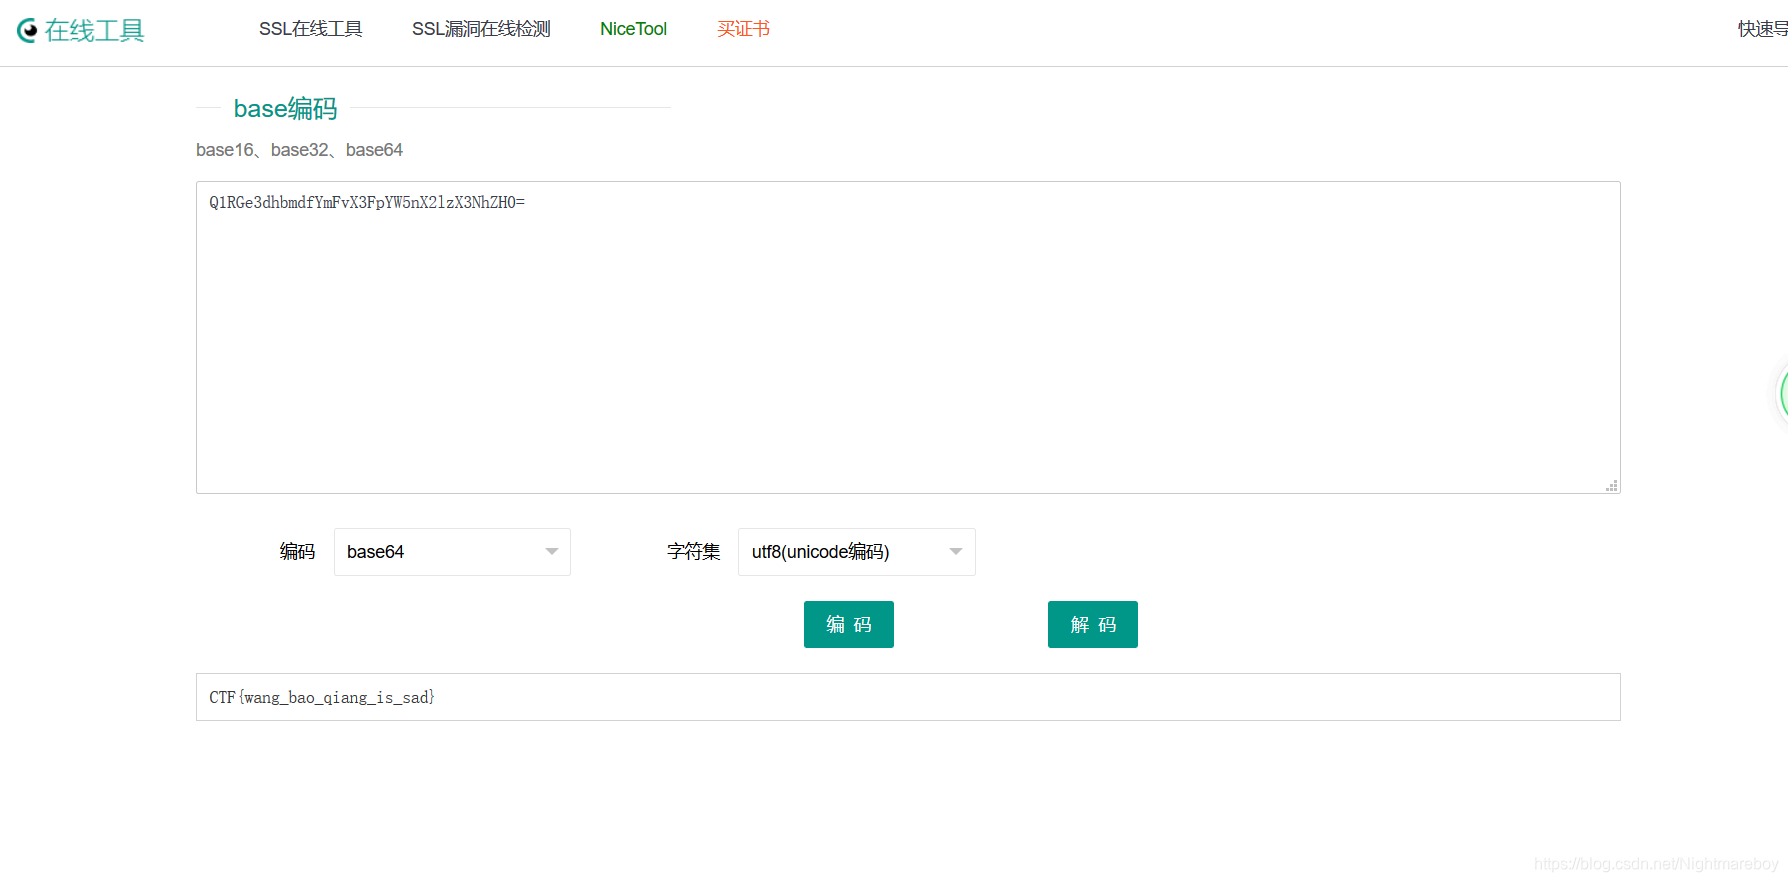Open the 买证书 menu item
The image size is (1788, 882).
pyautogui.click(x=743, y=29)
